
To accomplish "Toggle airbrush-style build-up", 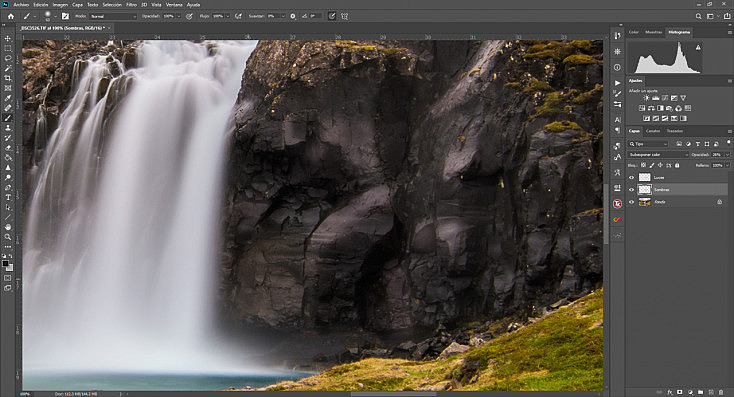I will 238,16.
